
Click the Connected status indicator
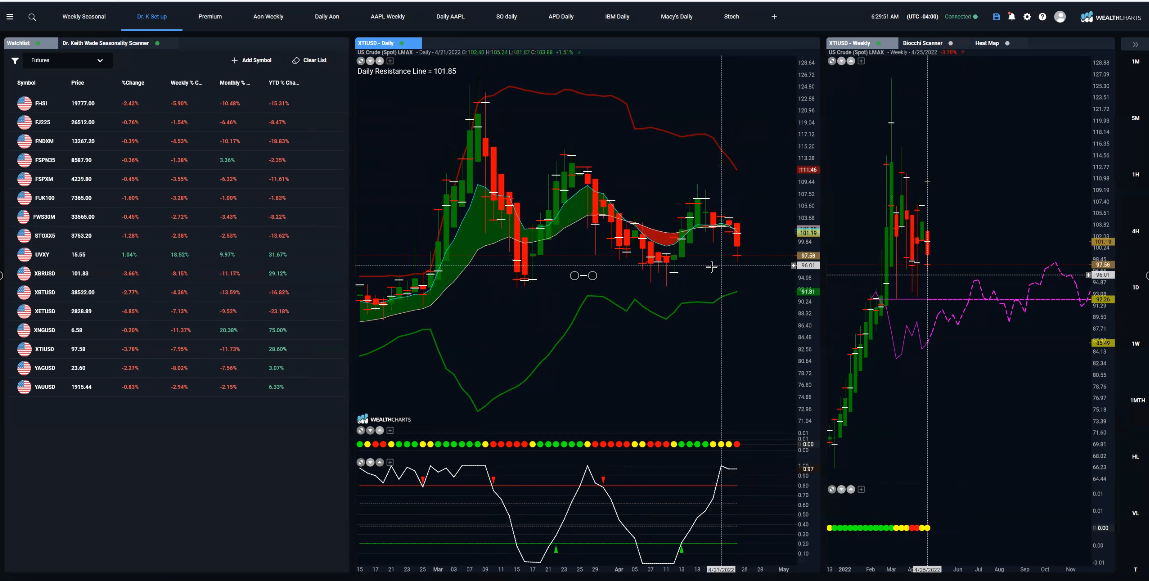(x=961, y=16)
